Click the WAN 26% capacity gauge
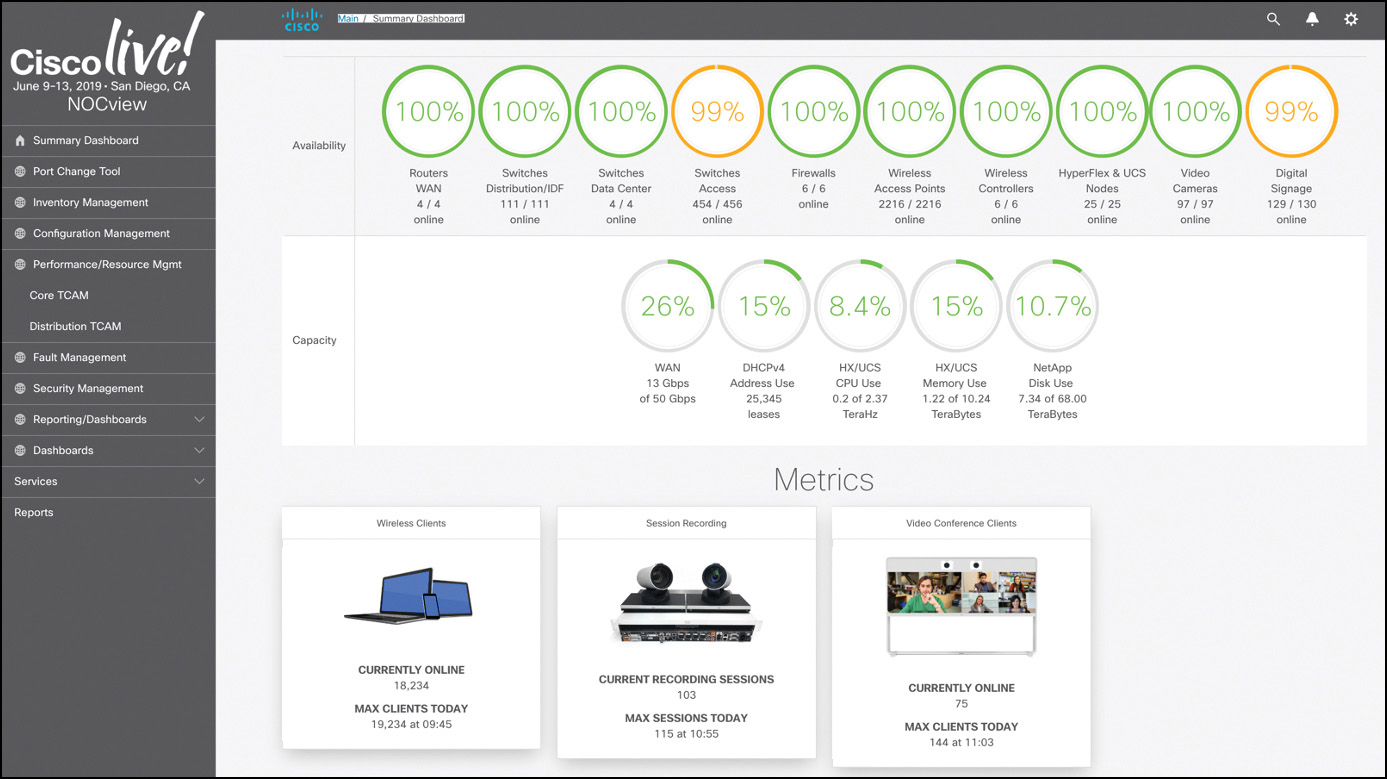1387x779 pixels. (667, 306)
